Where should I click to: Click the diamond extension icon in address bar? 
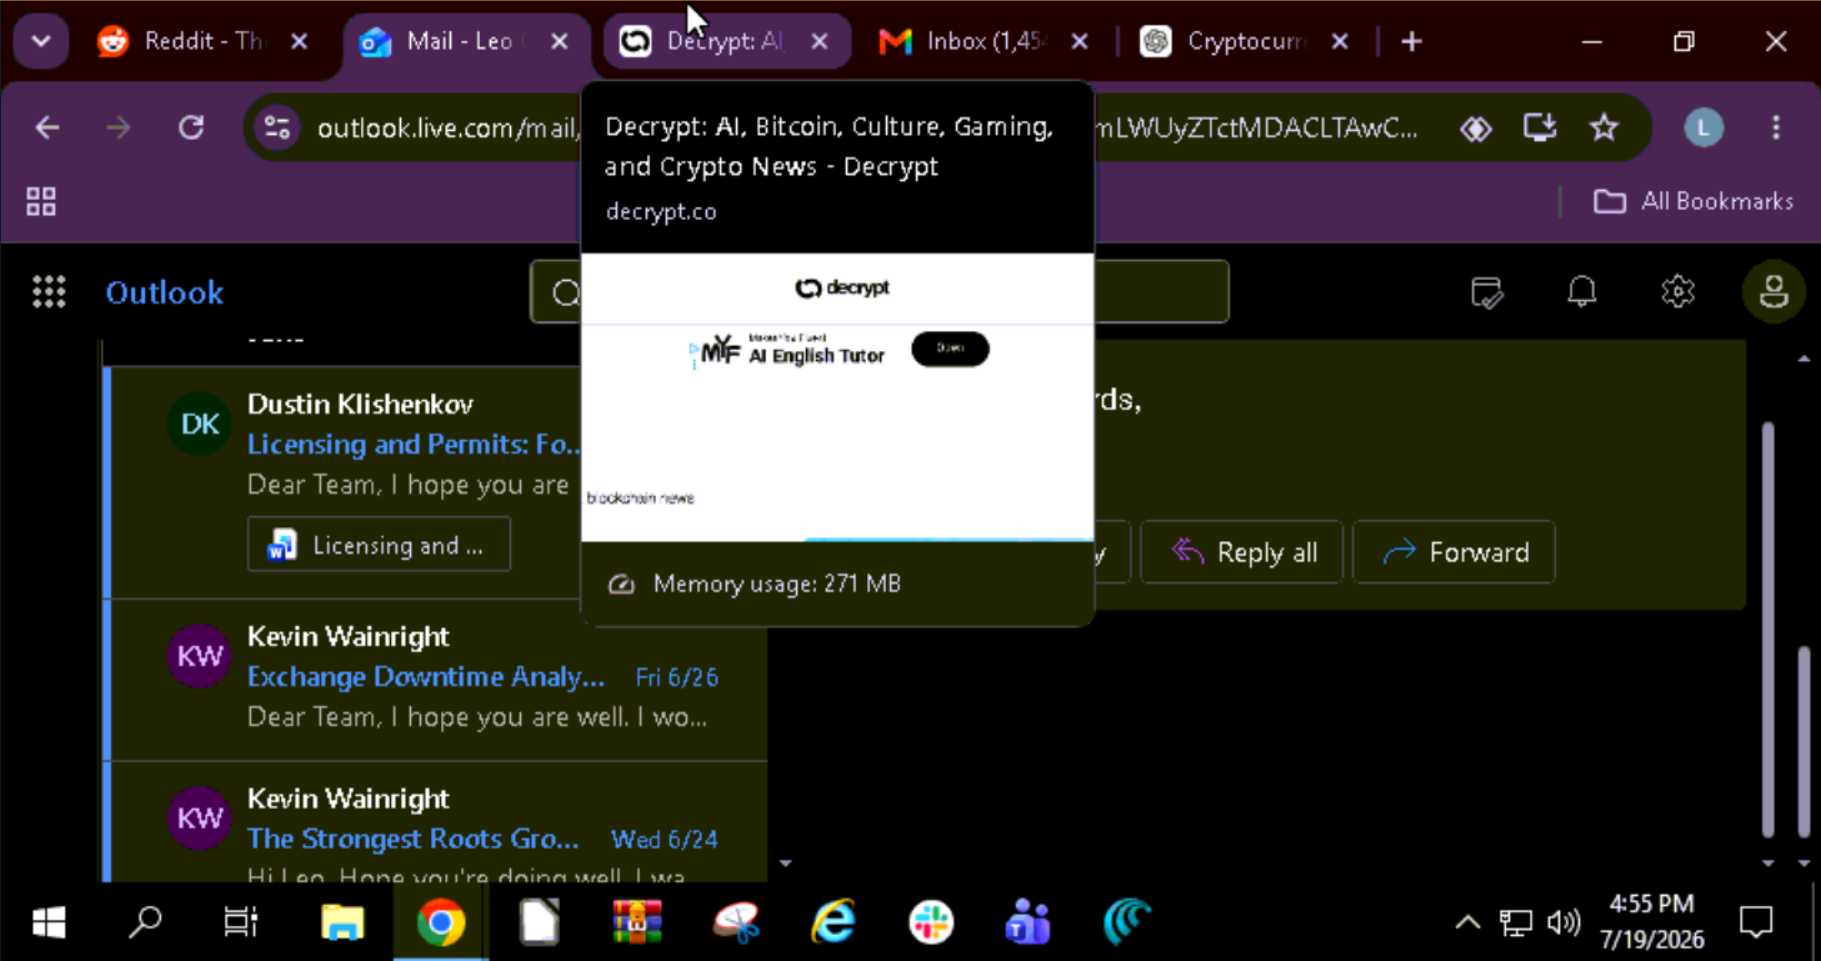point(1476,128)
